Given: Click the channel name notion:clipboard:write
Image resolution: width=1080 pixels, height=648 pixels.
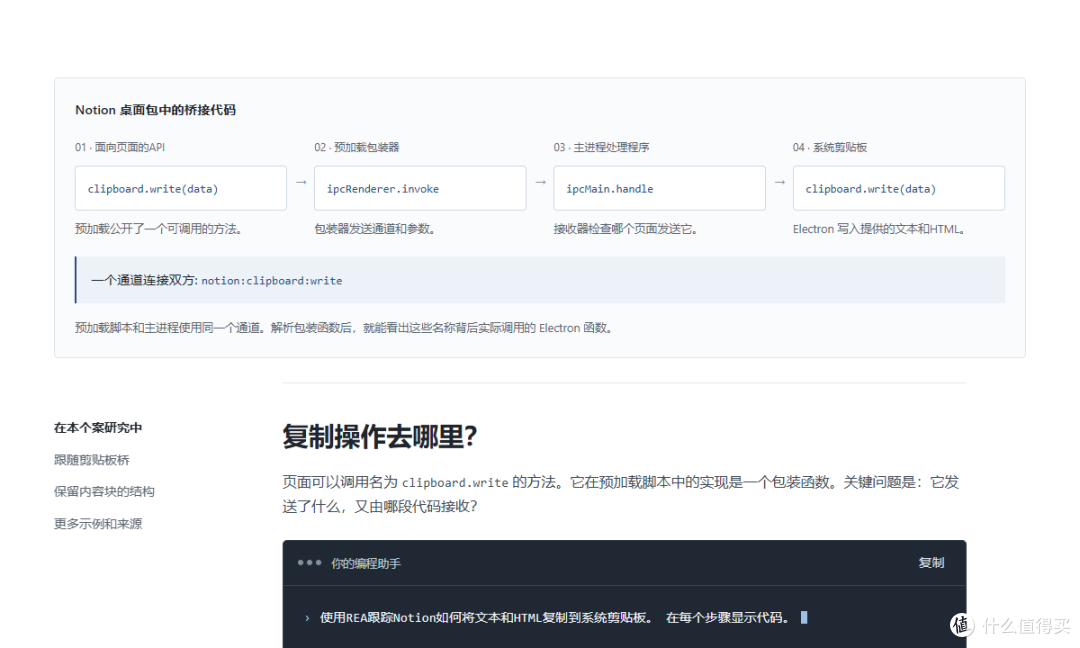Looking at the screenshot, I should [271, 280].
